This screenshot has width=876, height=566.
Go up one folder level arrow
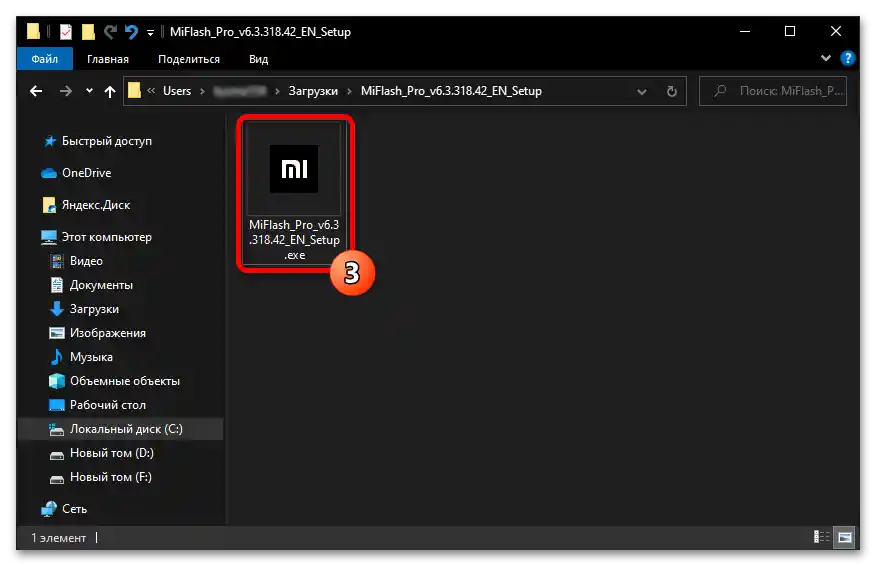[110, 92]
